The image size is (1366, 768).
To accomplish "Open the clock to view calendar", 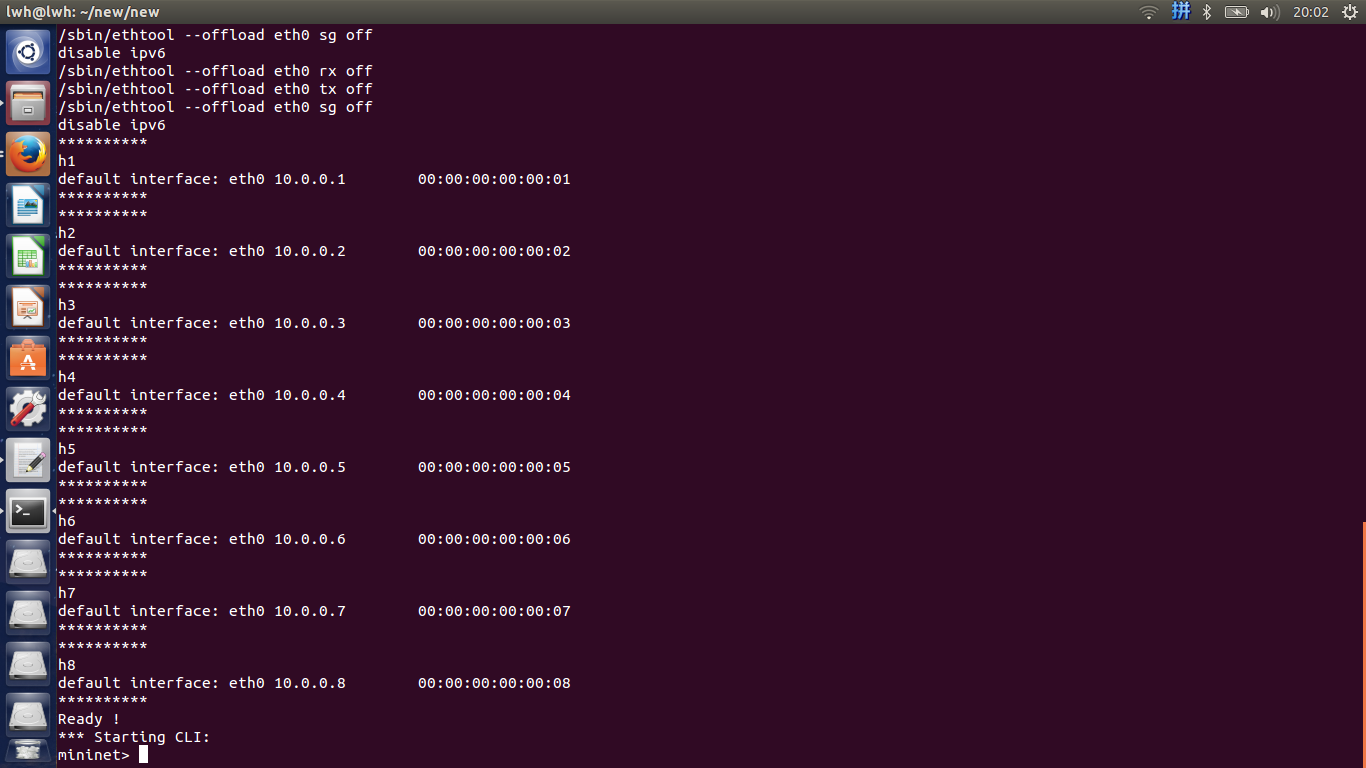I will pos(1311,12).
